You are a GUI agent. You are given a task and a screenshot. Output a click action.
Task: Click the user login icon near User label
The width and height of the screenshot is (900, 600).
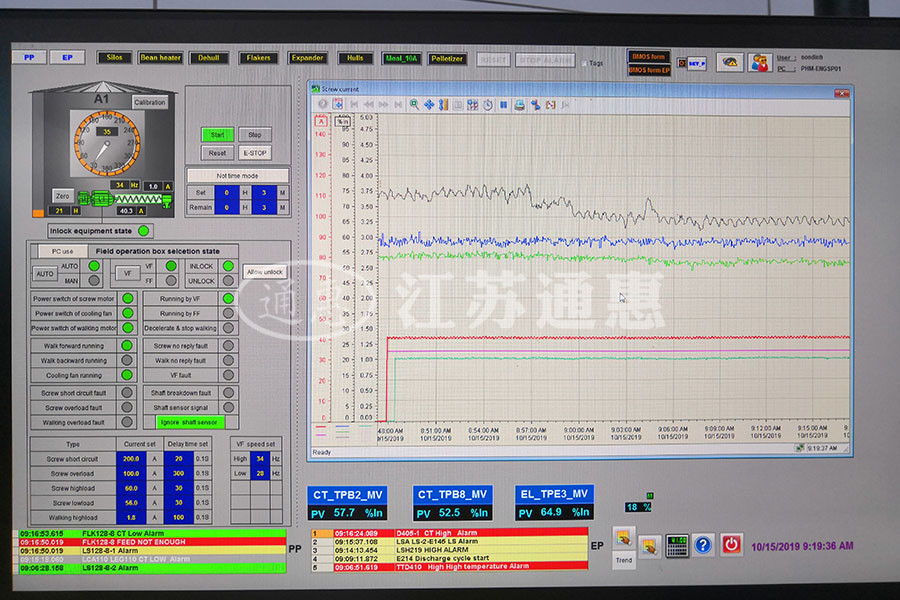click(759, 62)
